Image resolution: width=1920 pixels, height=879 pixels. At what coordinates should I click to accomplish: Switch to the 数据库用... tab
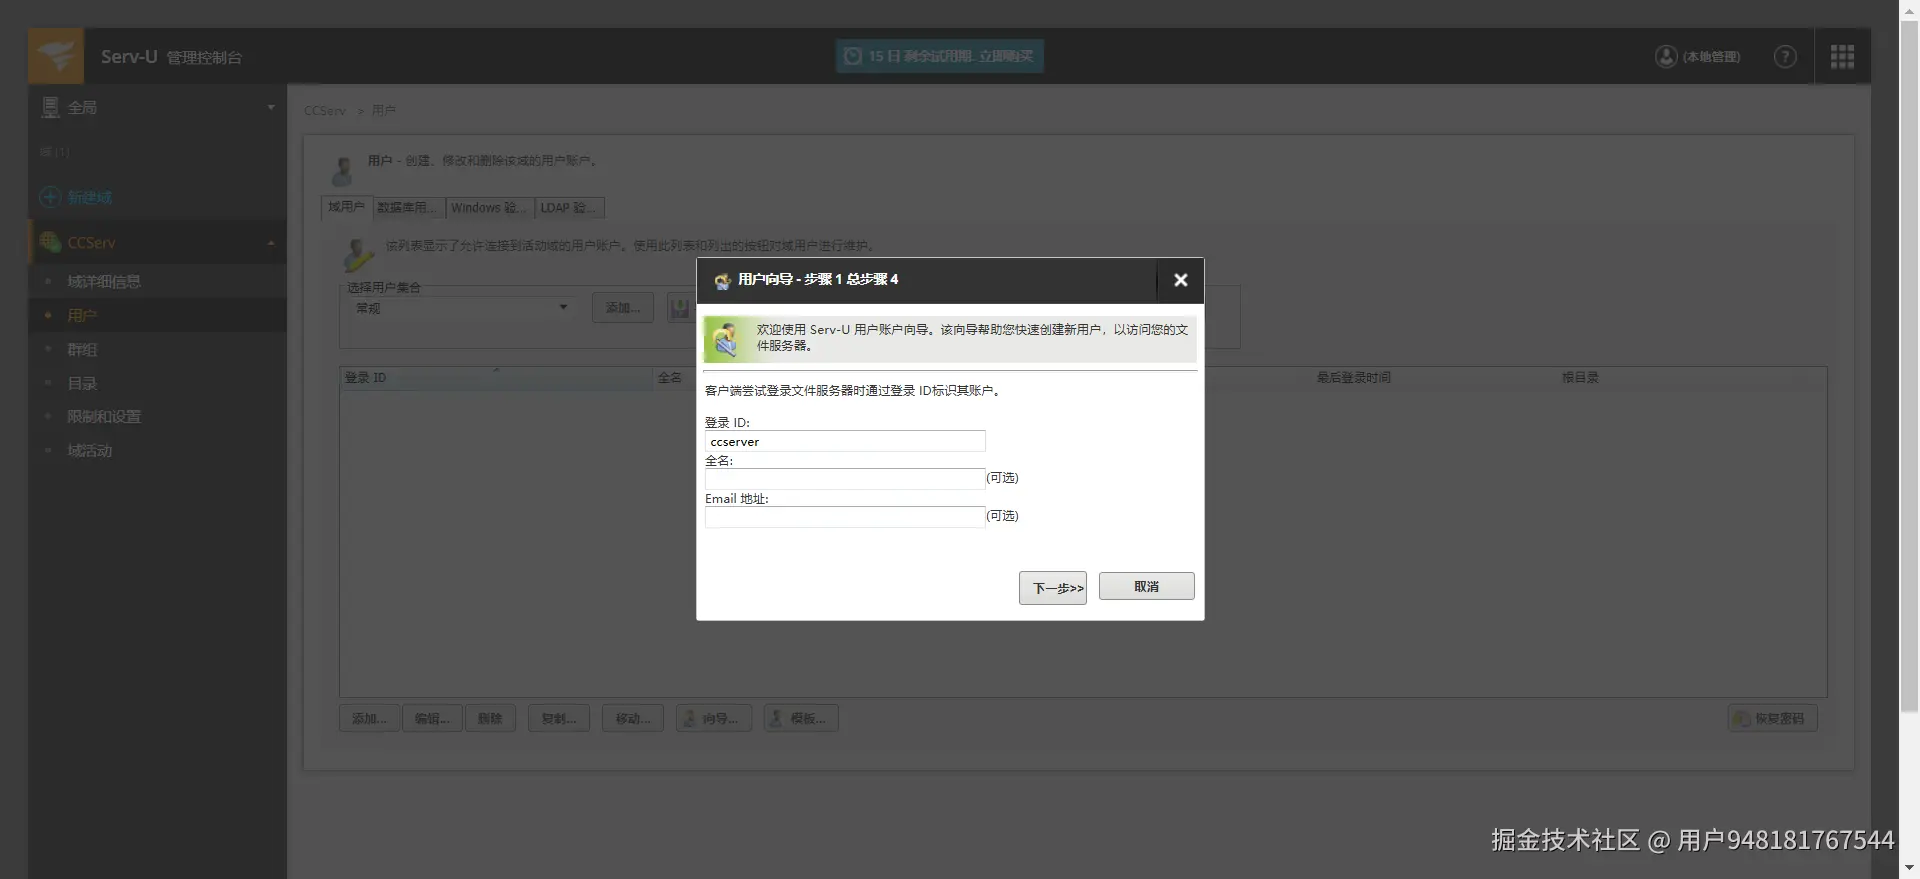[407, 208]
